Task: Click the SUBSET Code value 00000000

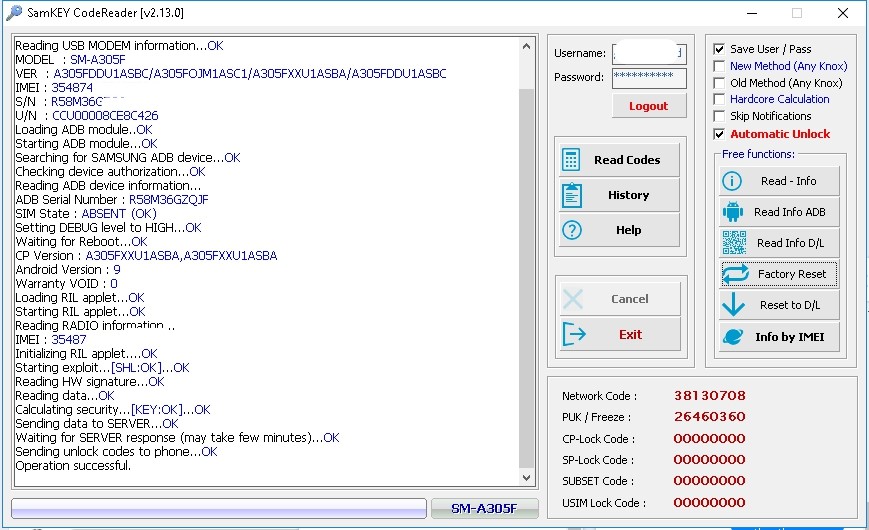Action: click(x=709, y=481)
